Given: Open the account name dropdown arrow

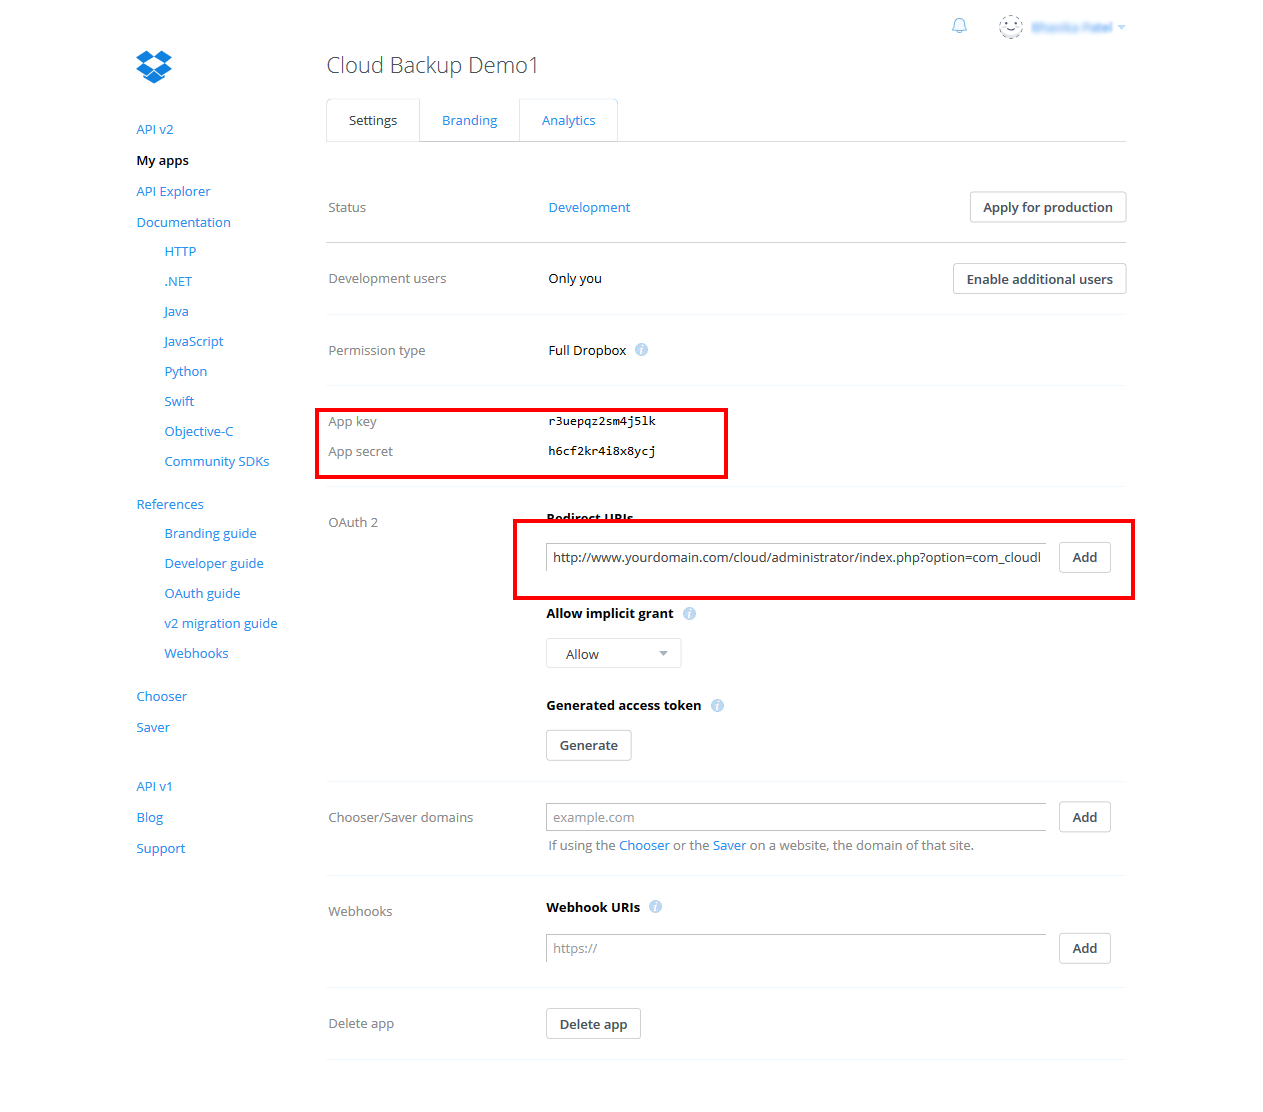Looking at the screenshot, I should [1122, 28].
